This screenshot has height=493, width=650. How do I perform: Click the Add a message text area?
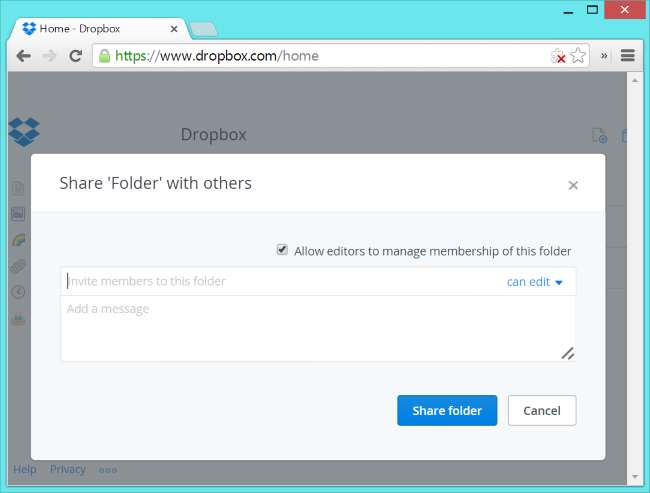318,328
